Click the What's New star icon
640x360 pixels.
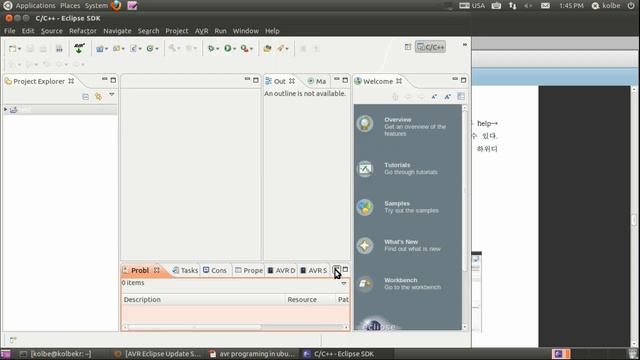click(x=365, y=246)
